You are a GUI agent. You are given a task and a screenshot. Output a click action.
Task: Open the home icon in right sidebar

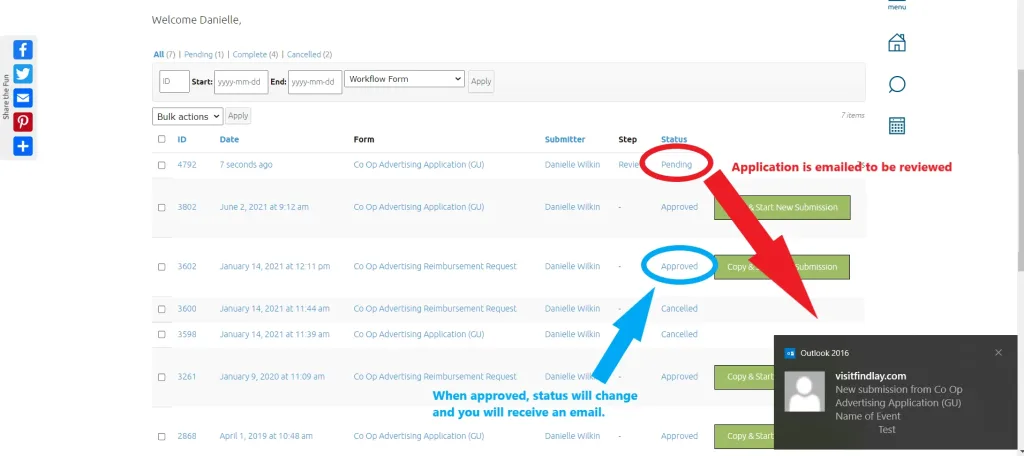897,43
